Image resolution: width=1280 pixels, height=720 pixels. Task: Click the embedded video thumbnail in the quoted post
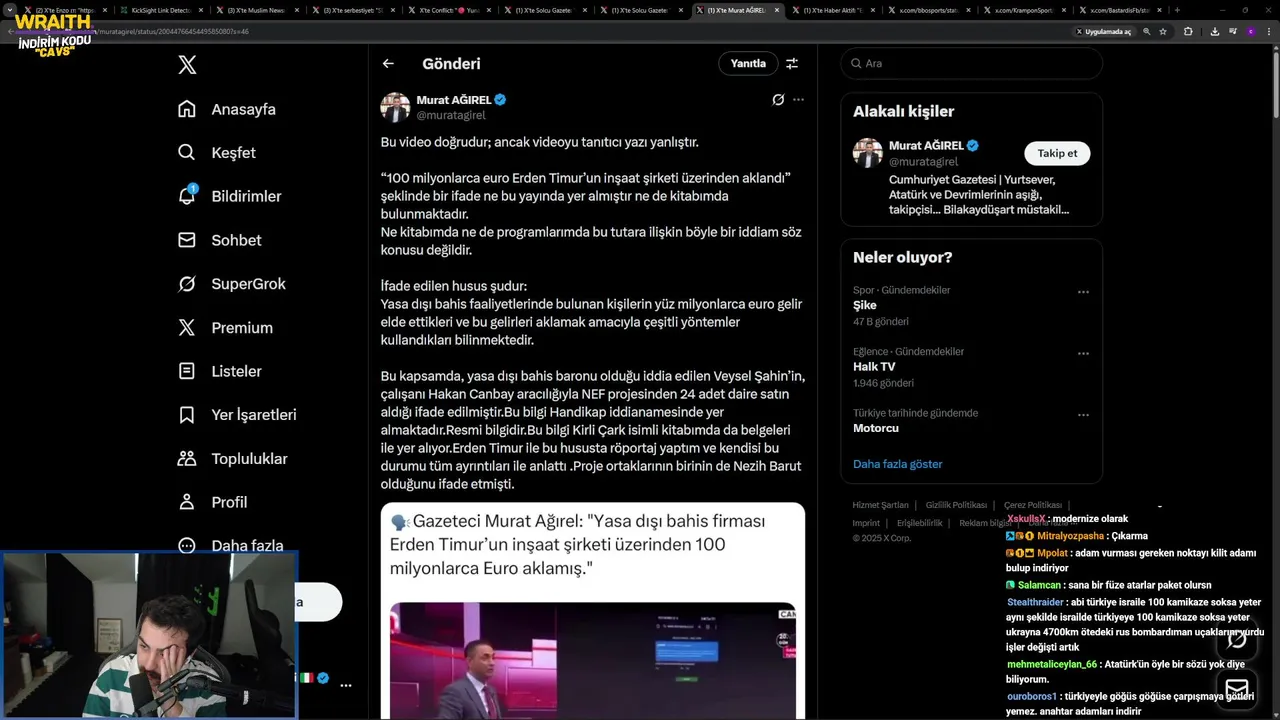pos(592,660)
